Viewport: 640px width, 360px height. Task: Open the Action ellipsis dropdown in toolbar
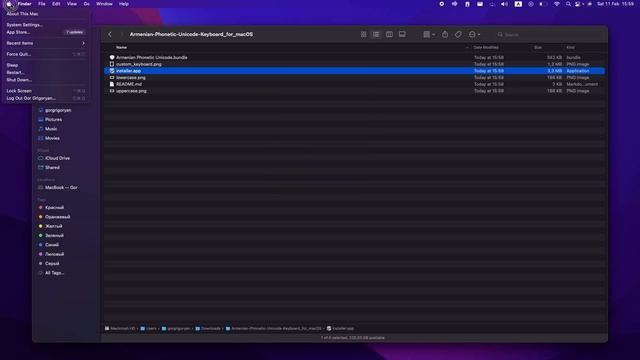(474, 35)
